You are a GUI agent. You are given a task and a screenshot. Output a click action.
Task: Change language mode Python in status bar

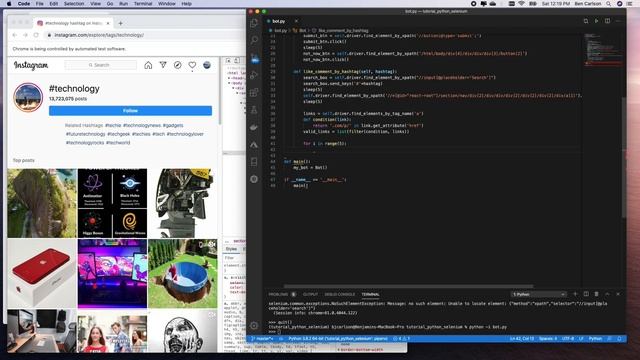point(595,339)
